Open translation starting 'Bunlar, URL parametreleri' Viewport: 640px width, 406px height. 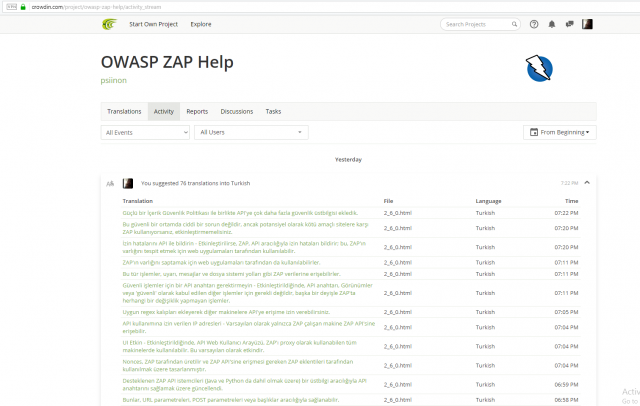[231, 400]
